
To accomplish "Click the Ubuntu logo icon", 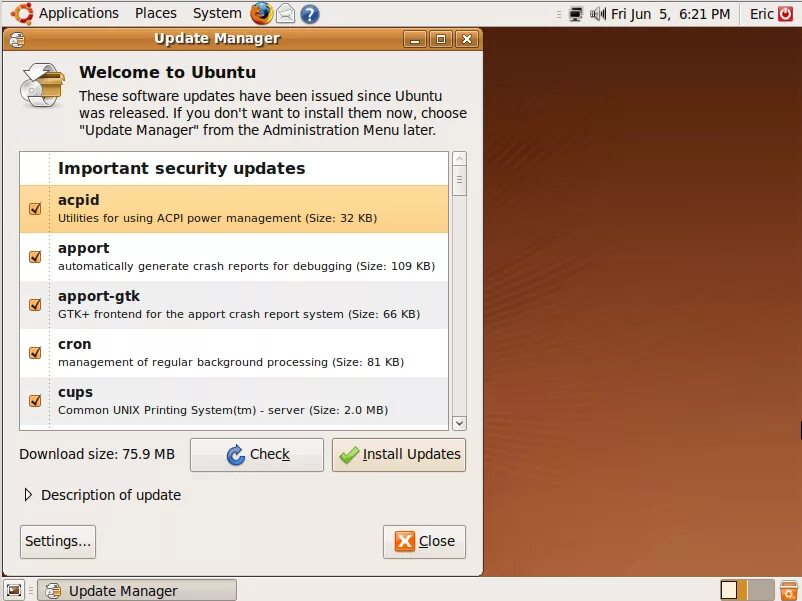I will pos(22,13).
